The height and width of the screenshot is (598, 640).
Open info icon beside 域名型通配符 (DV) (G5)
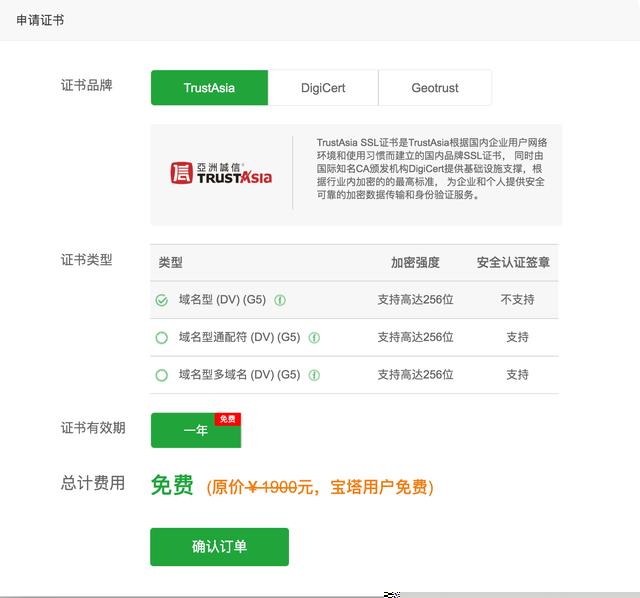pyautogui.click(x=314, y=338)
